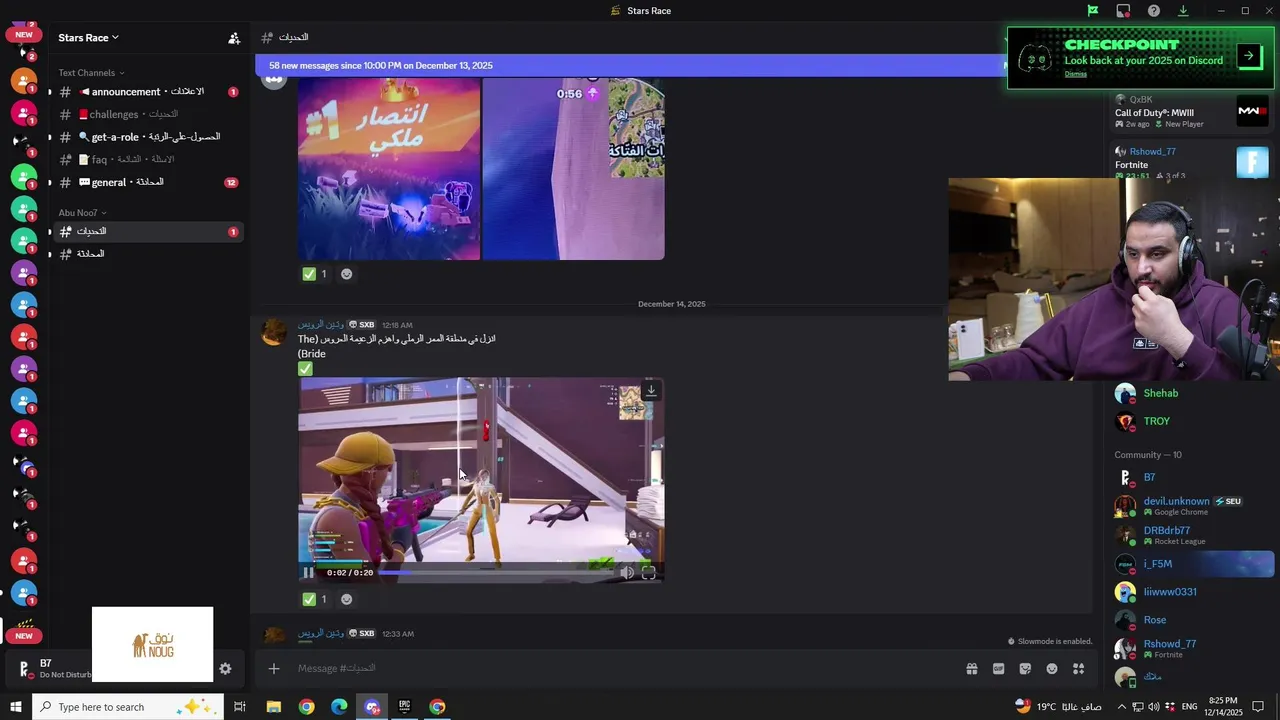Click the taskbar search box
Viewport: 1280px width, 720px height.
(x=129, y=707)
